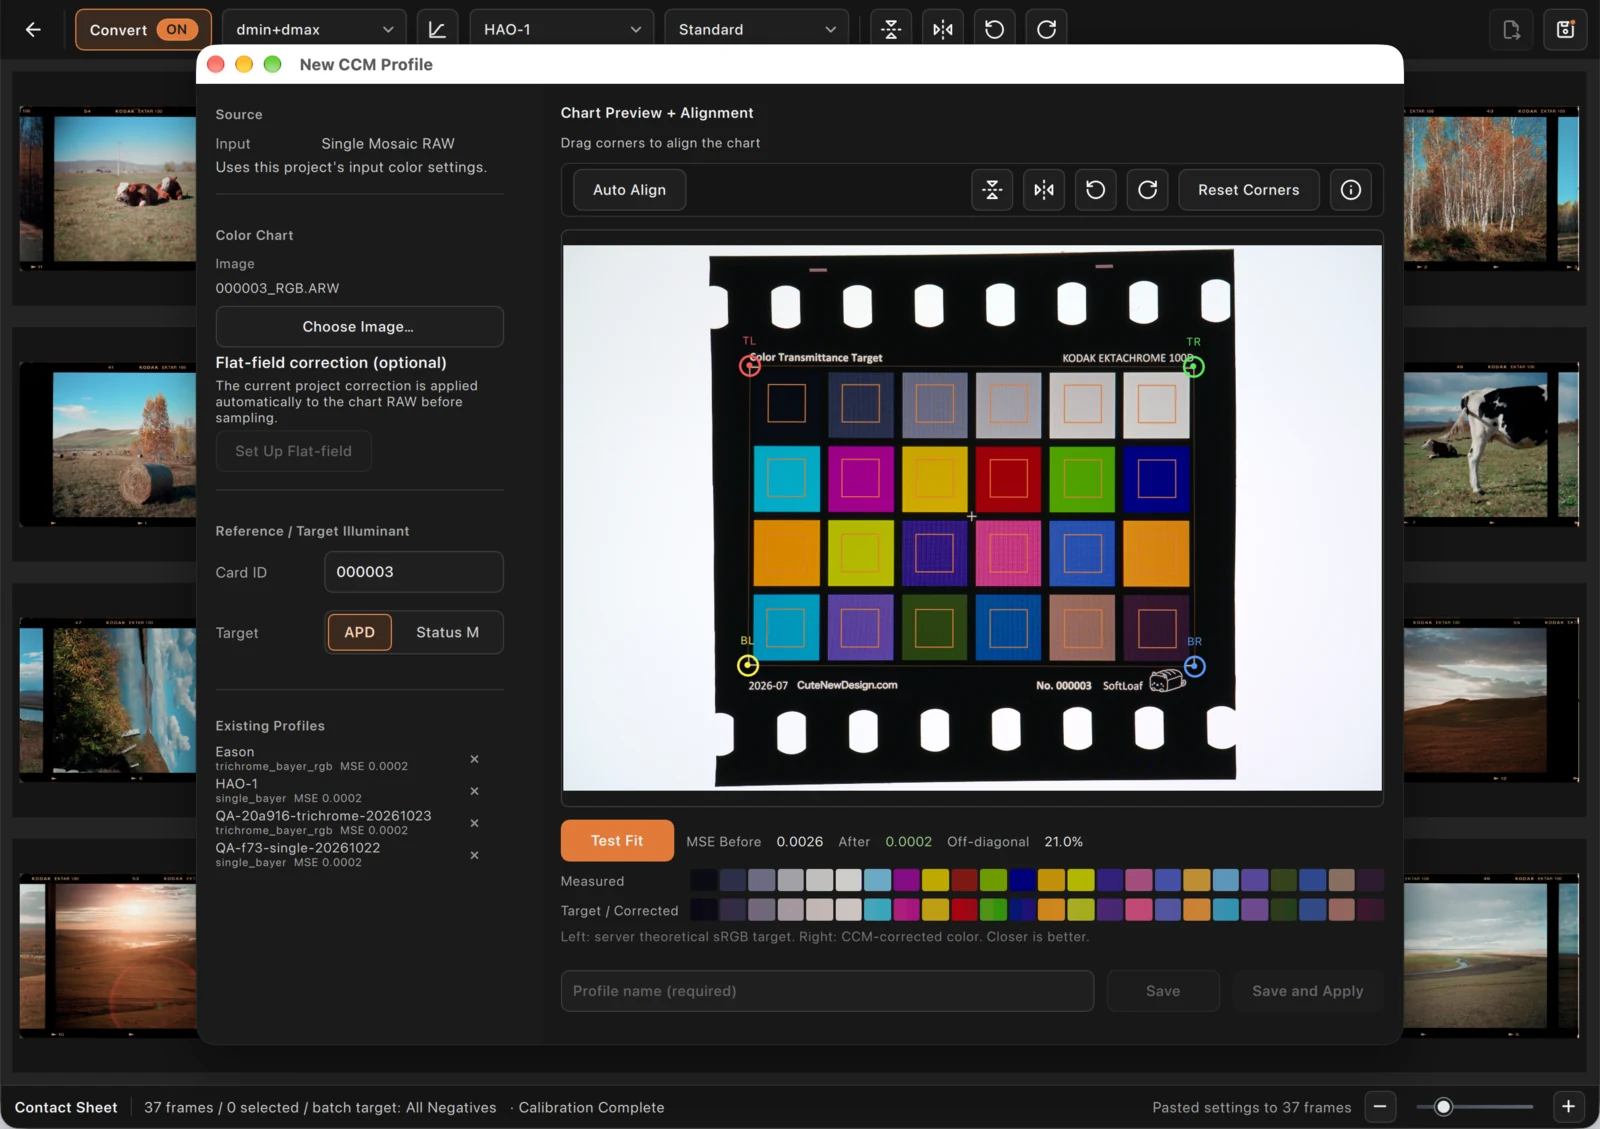This screenshot has width=1600, height=1129.
Task: Click the Card ID input field
Action: 413,572
